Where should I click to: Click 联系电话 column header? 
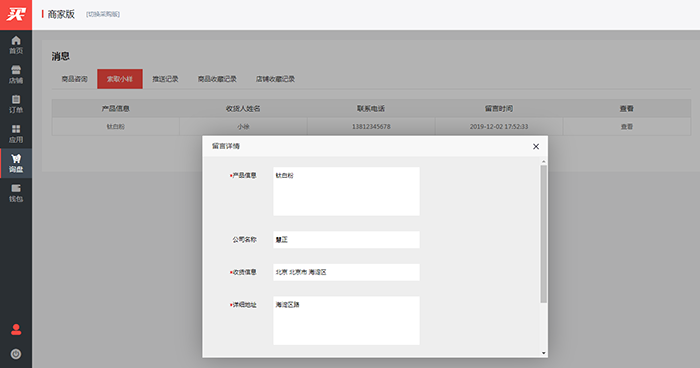pos(371,109)
